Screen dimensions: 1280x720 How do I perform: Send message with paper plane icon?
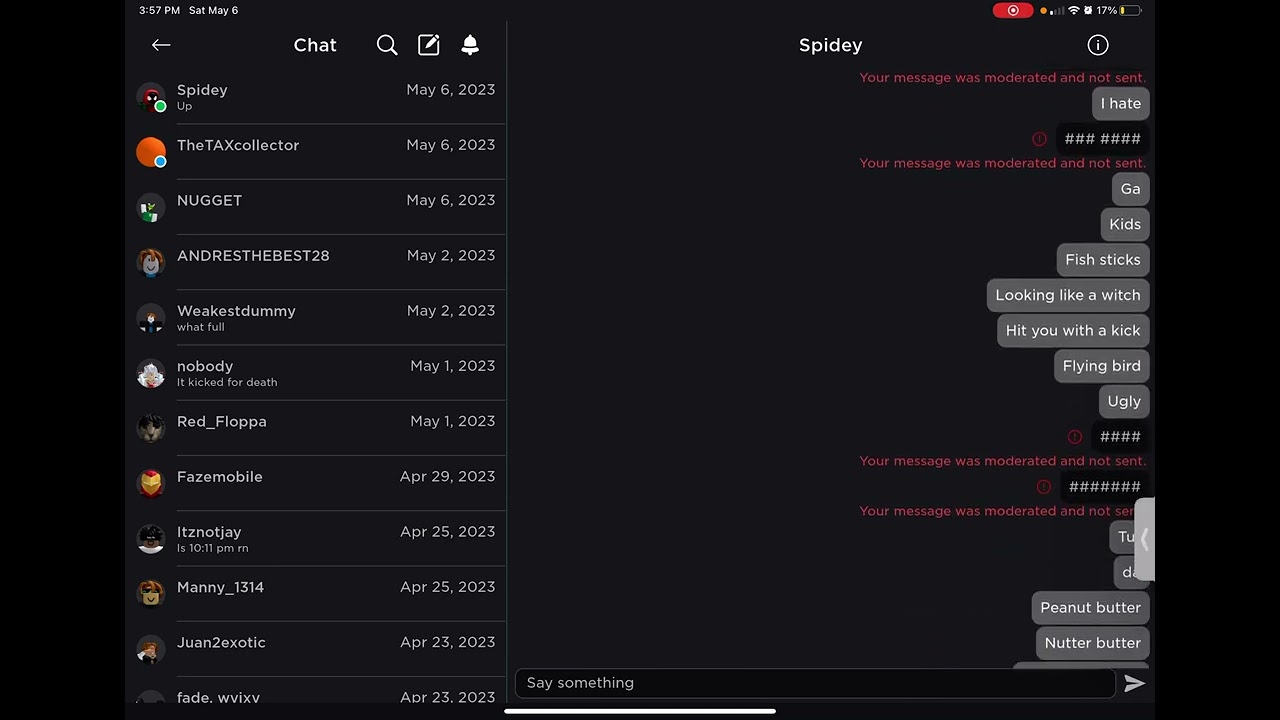click(x=1134, y=683)
